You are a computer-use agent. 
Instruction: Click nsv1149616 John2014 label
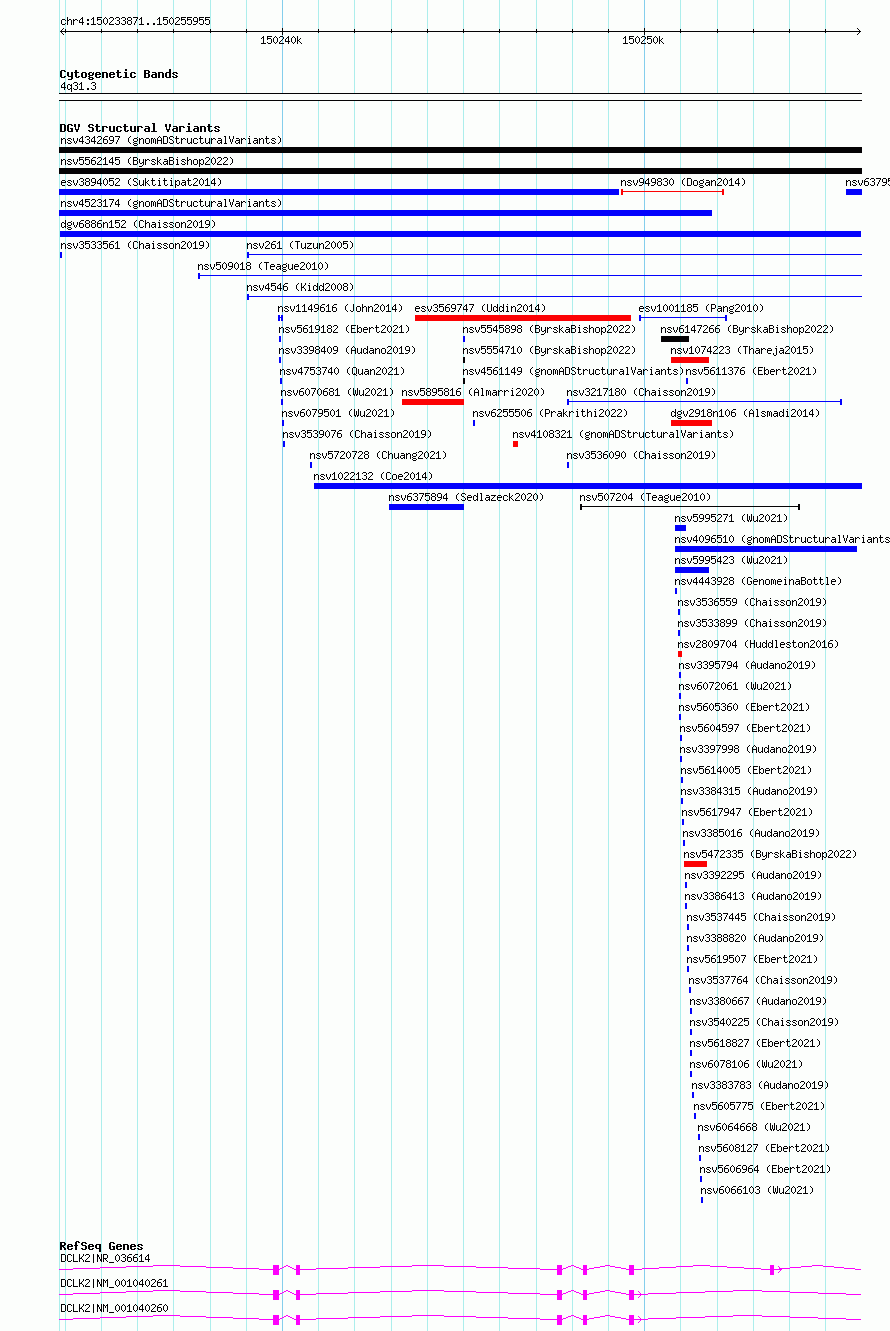point(341,308)
